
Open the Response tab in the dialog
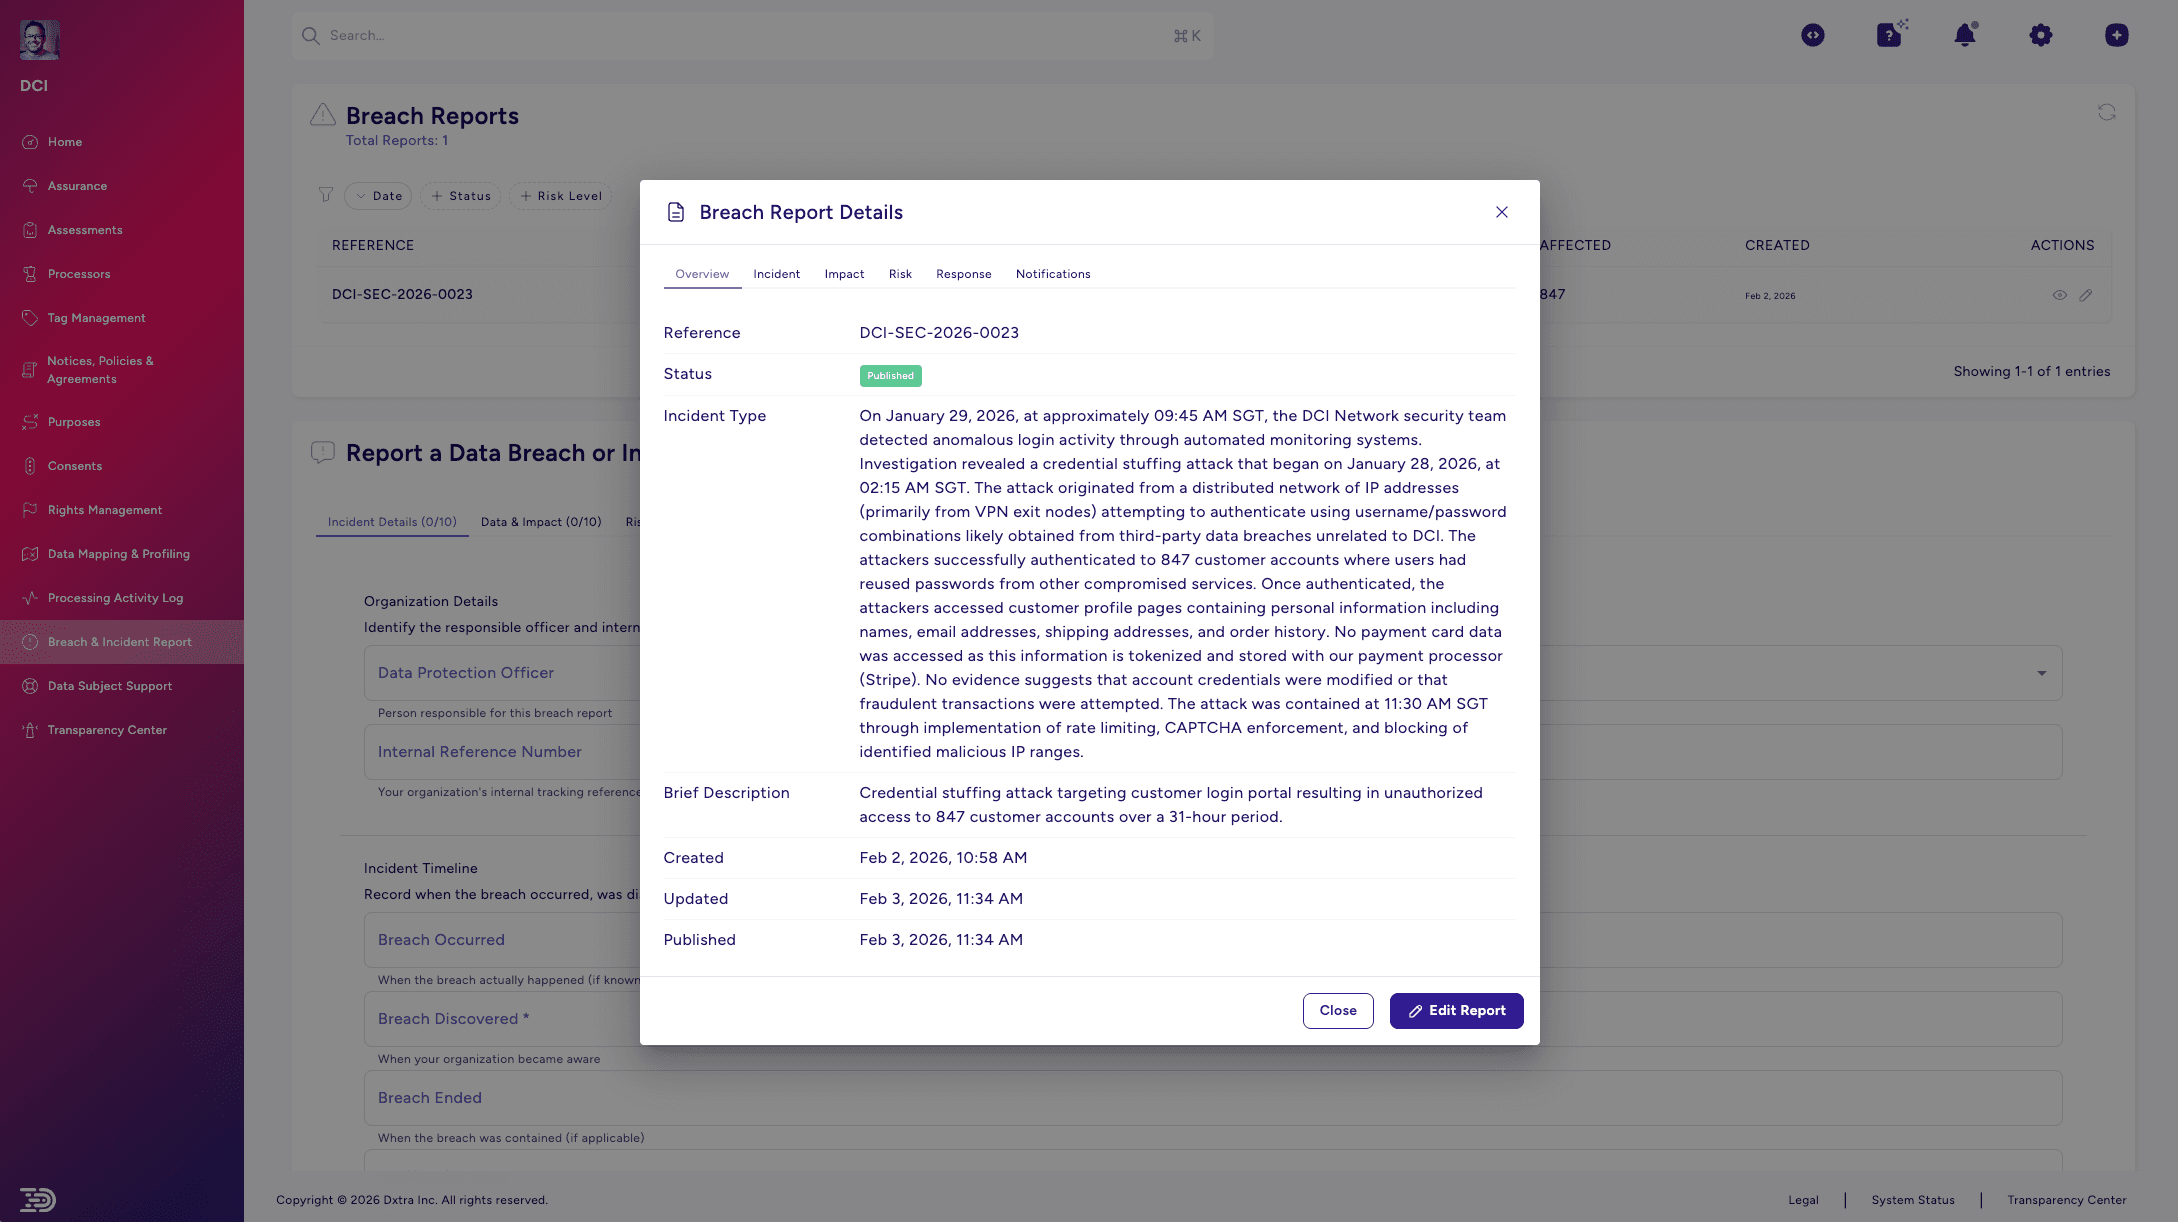pyautogui.click(x=963, y=274)
